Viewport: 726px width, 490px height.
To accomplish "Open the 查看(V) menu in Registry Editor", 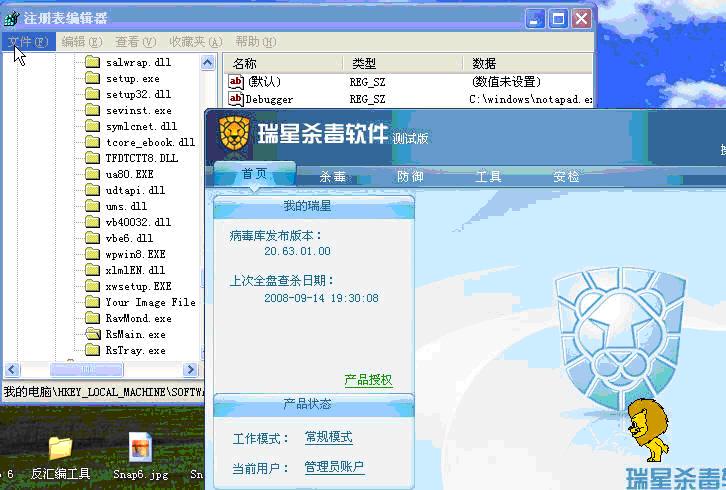I will (x=136, y=42).
